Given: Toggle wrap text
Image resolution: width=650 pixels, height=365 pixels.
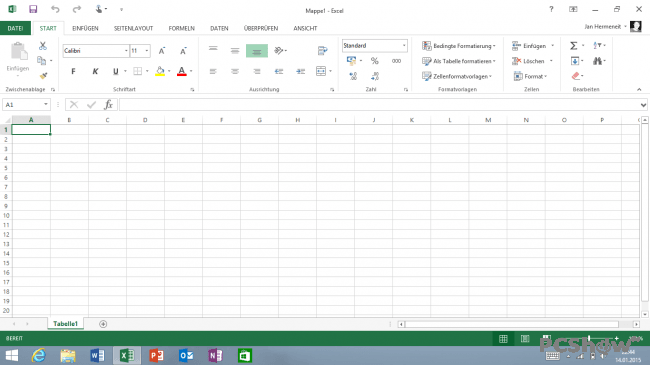Looking at the screenshot, I should [x=322, y=51].
